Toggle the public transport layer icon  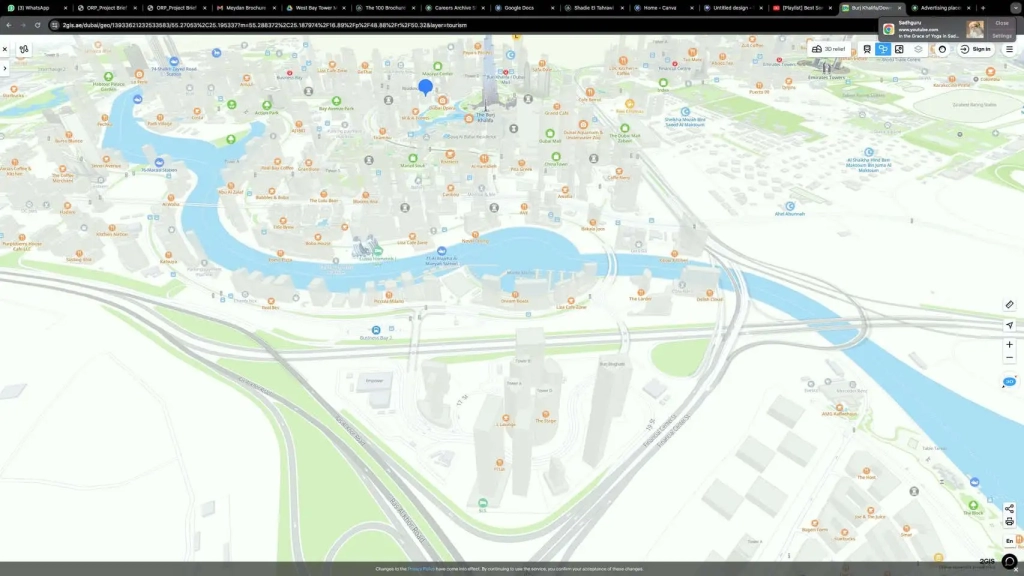[x=867, y=49]
